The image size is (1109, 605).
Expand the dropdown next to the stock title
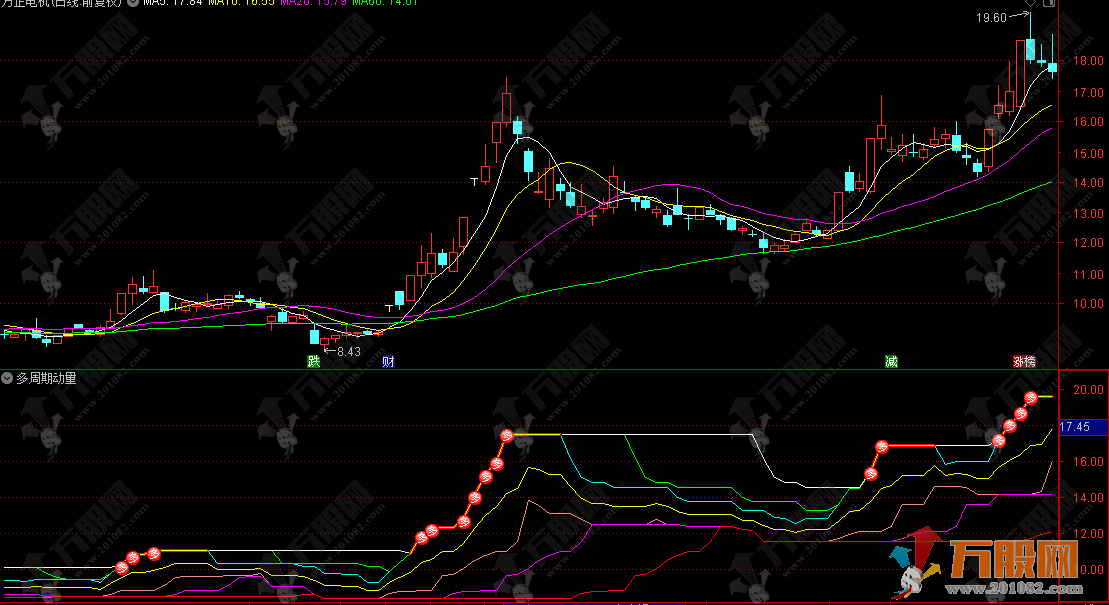pos(132,3)
